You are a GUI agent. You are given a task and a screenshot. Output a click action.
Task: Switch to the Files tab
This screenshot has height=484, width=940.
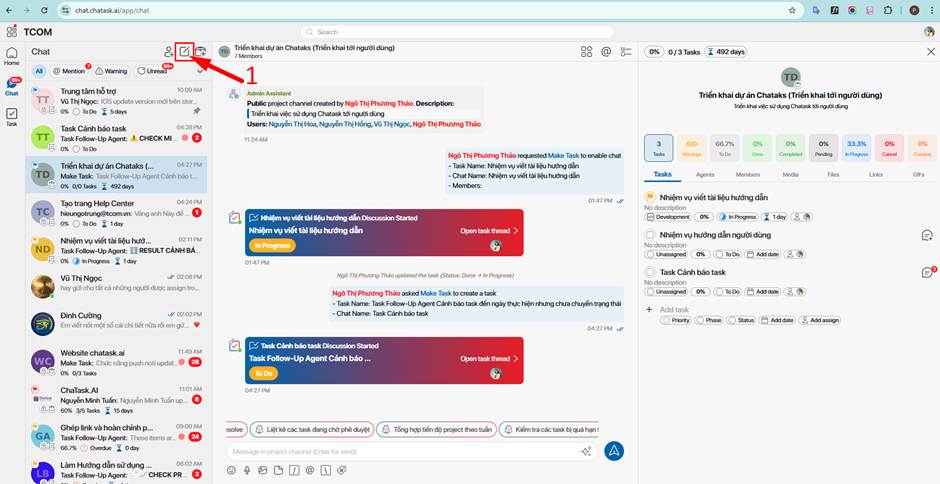(x=833, y=175)
